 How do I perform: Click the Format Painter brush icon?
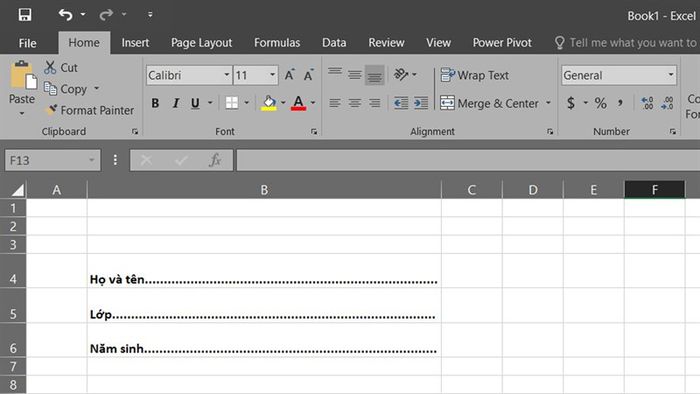[52, 109]
